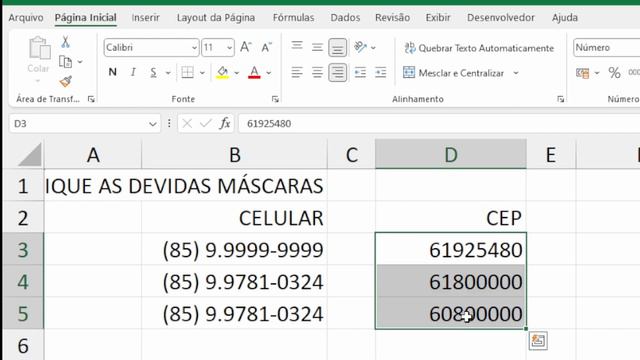The image size is (640, 360).
Task: Expand font color dropdown arrow
Action: tap(269, 73)
